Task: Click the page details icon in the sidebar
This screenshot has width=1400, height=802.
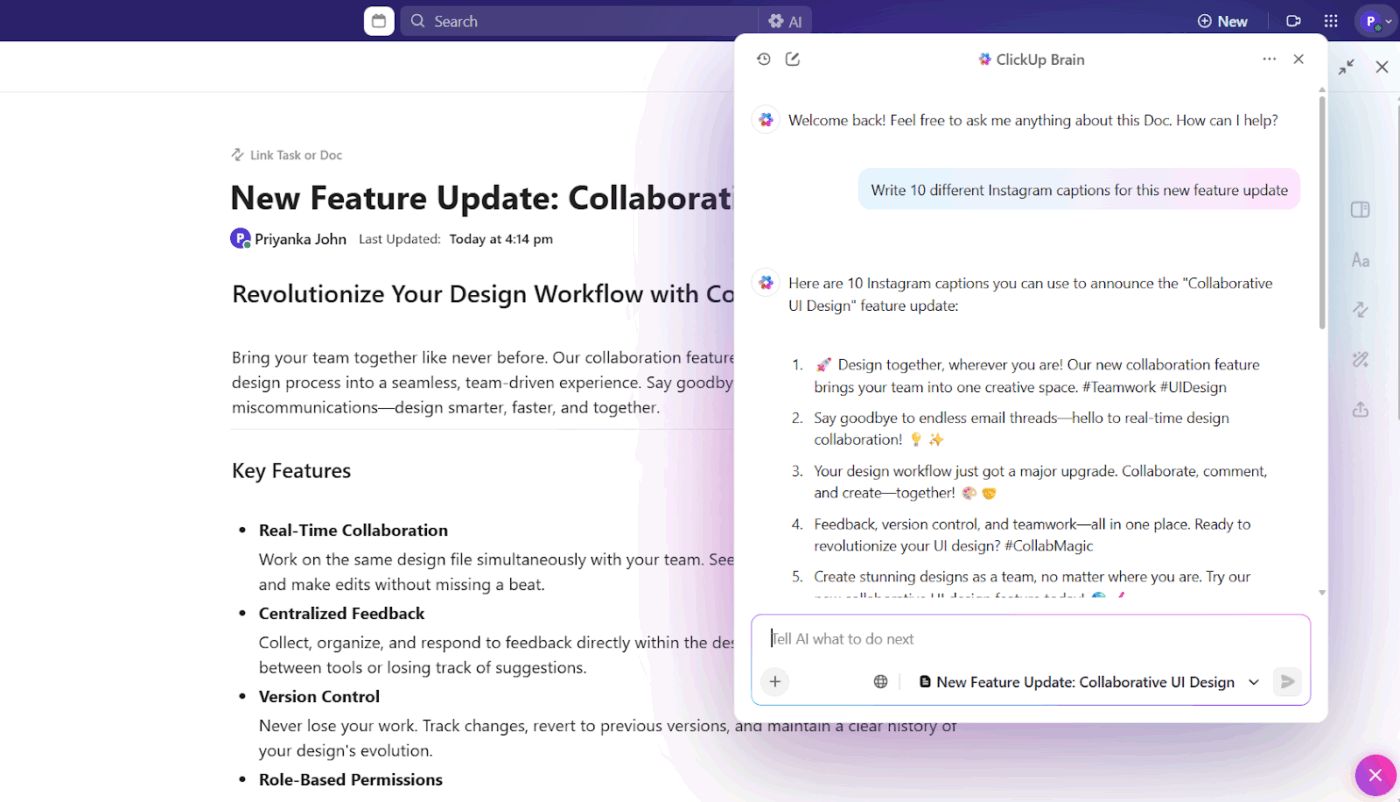Action: pyautogui.click(x=1360, y=210)
